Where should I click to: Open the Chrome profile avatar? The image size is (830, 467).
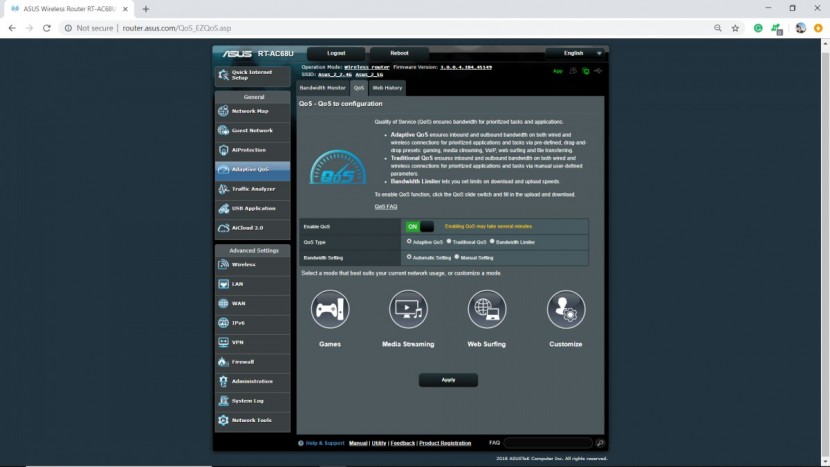click(x=800, y=28)
